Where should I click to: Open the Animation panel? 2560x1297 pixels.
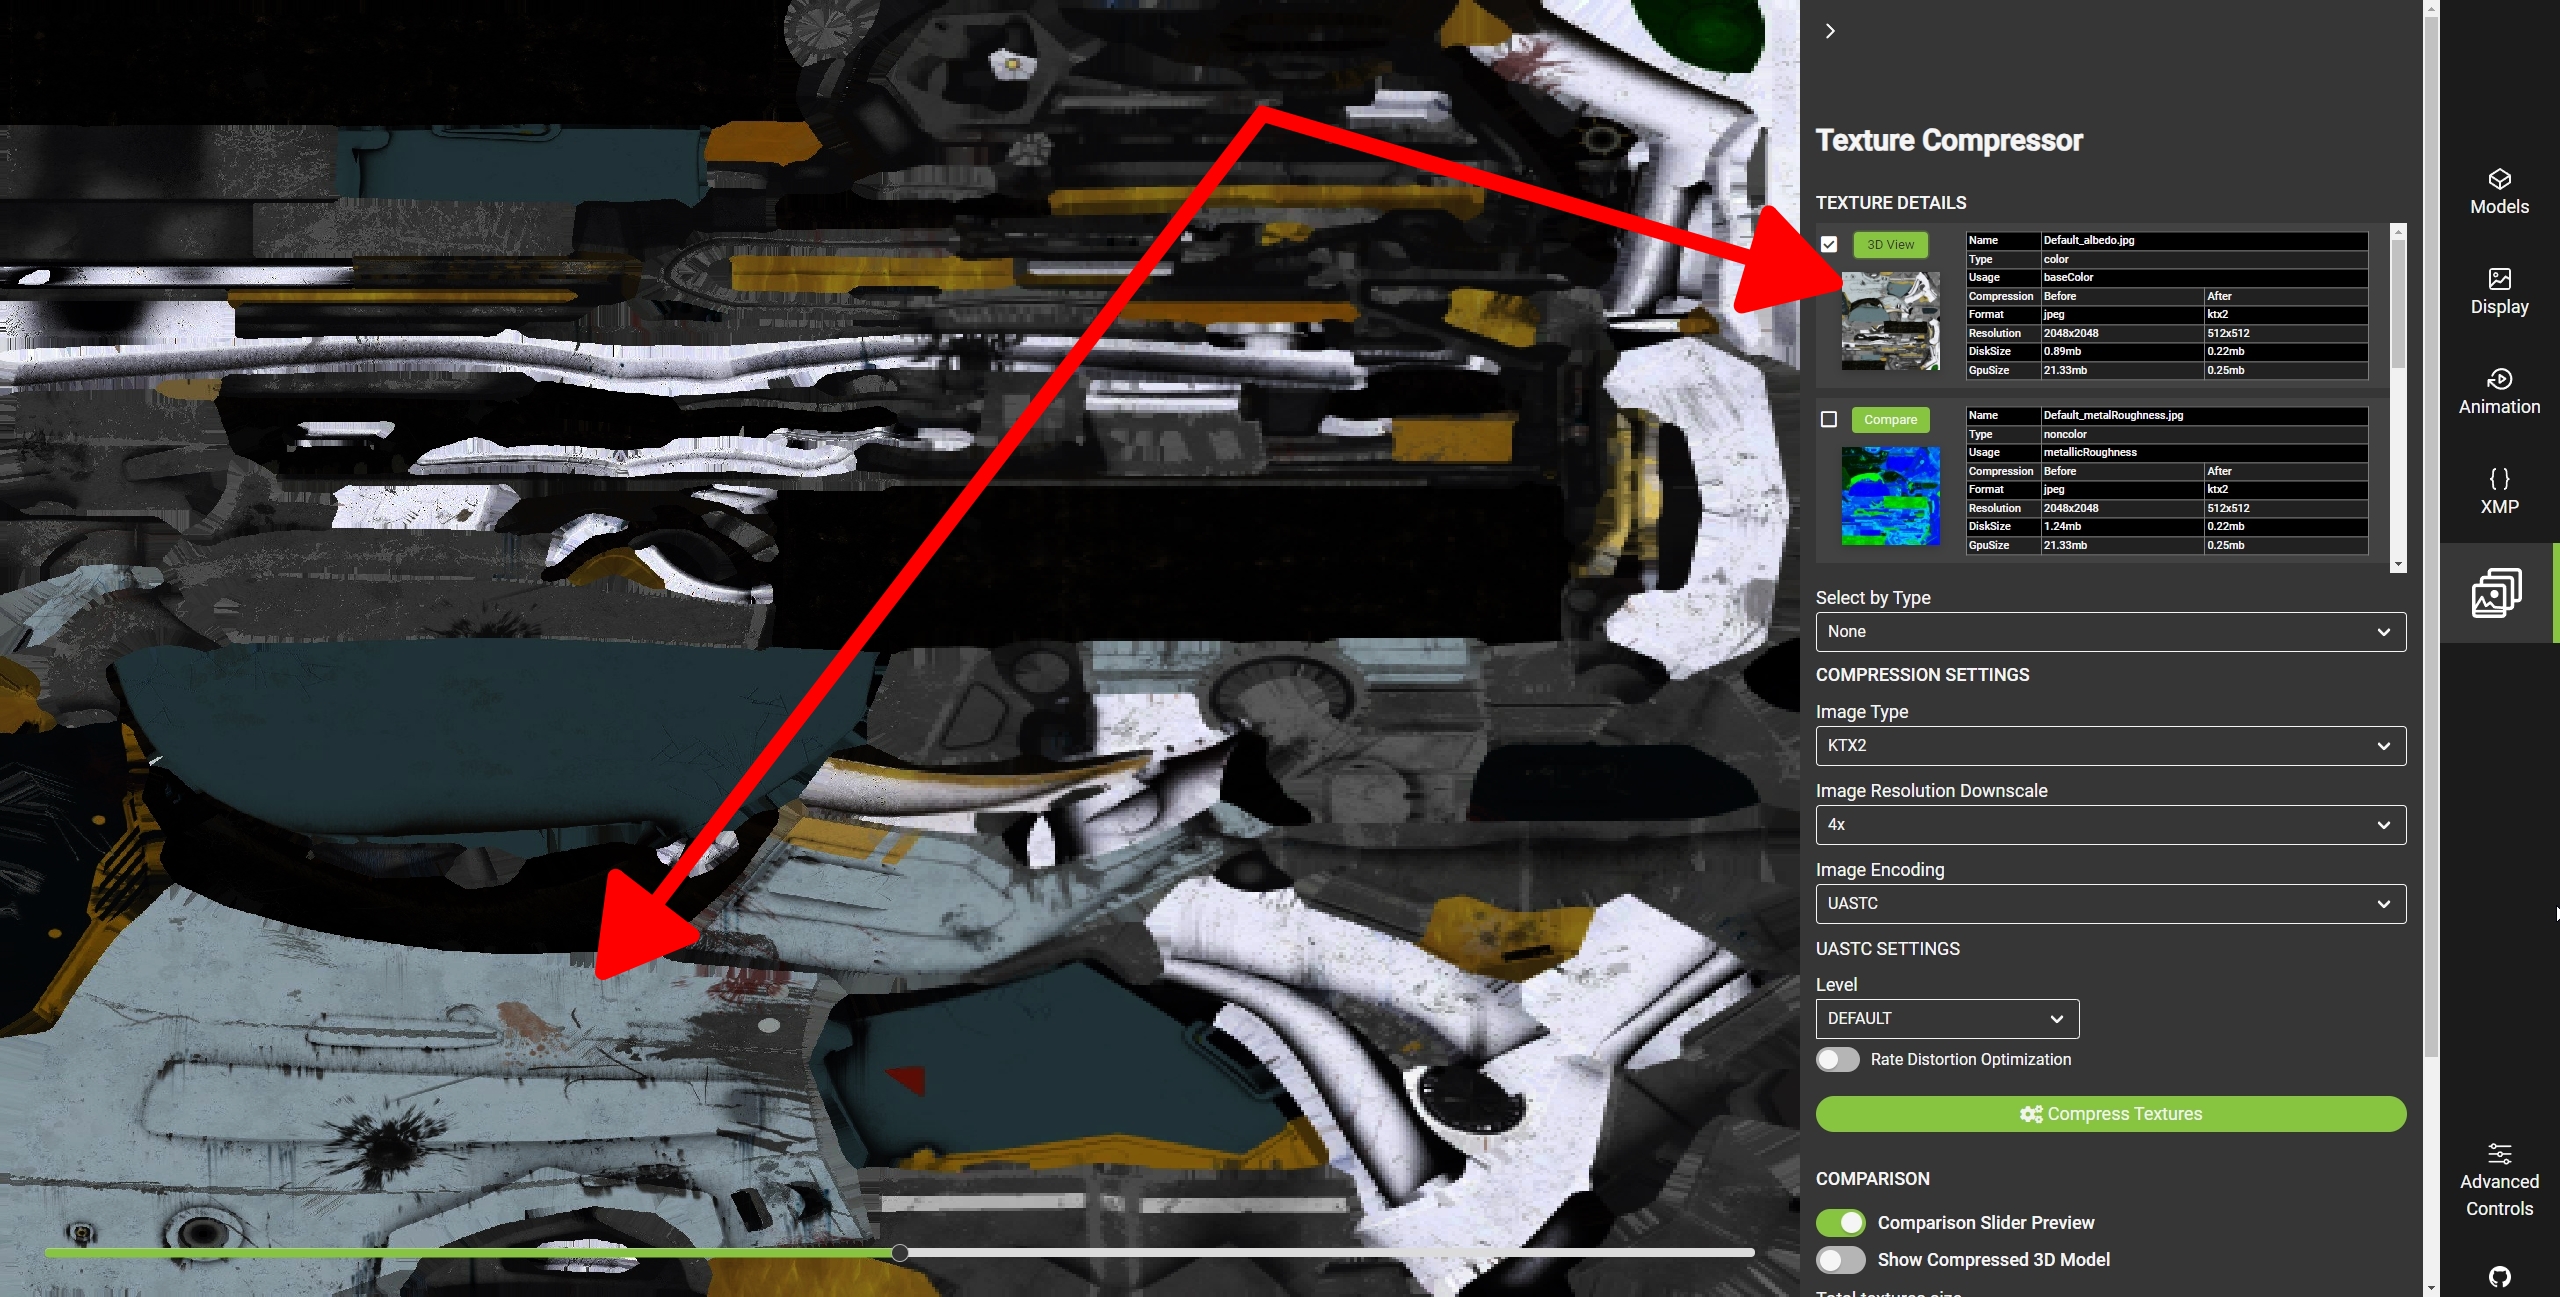[2498, 390]
